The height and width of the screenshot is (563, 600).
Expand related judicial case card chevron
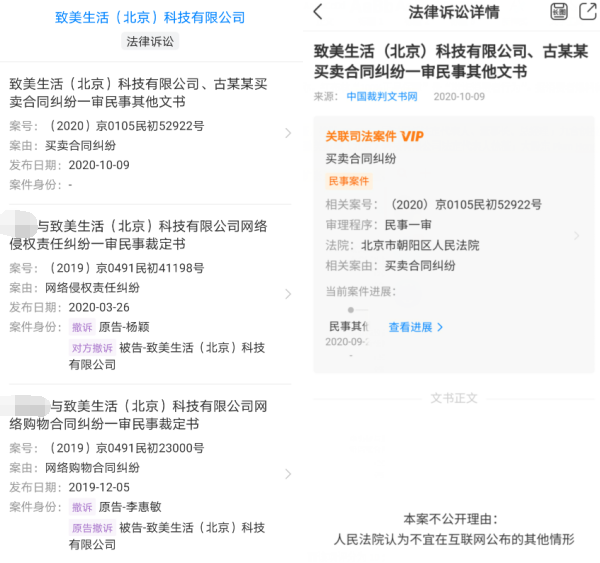pos(577,235)
